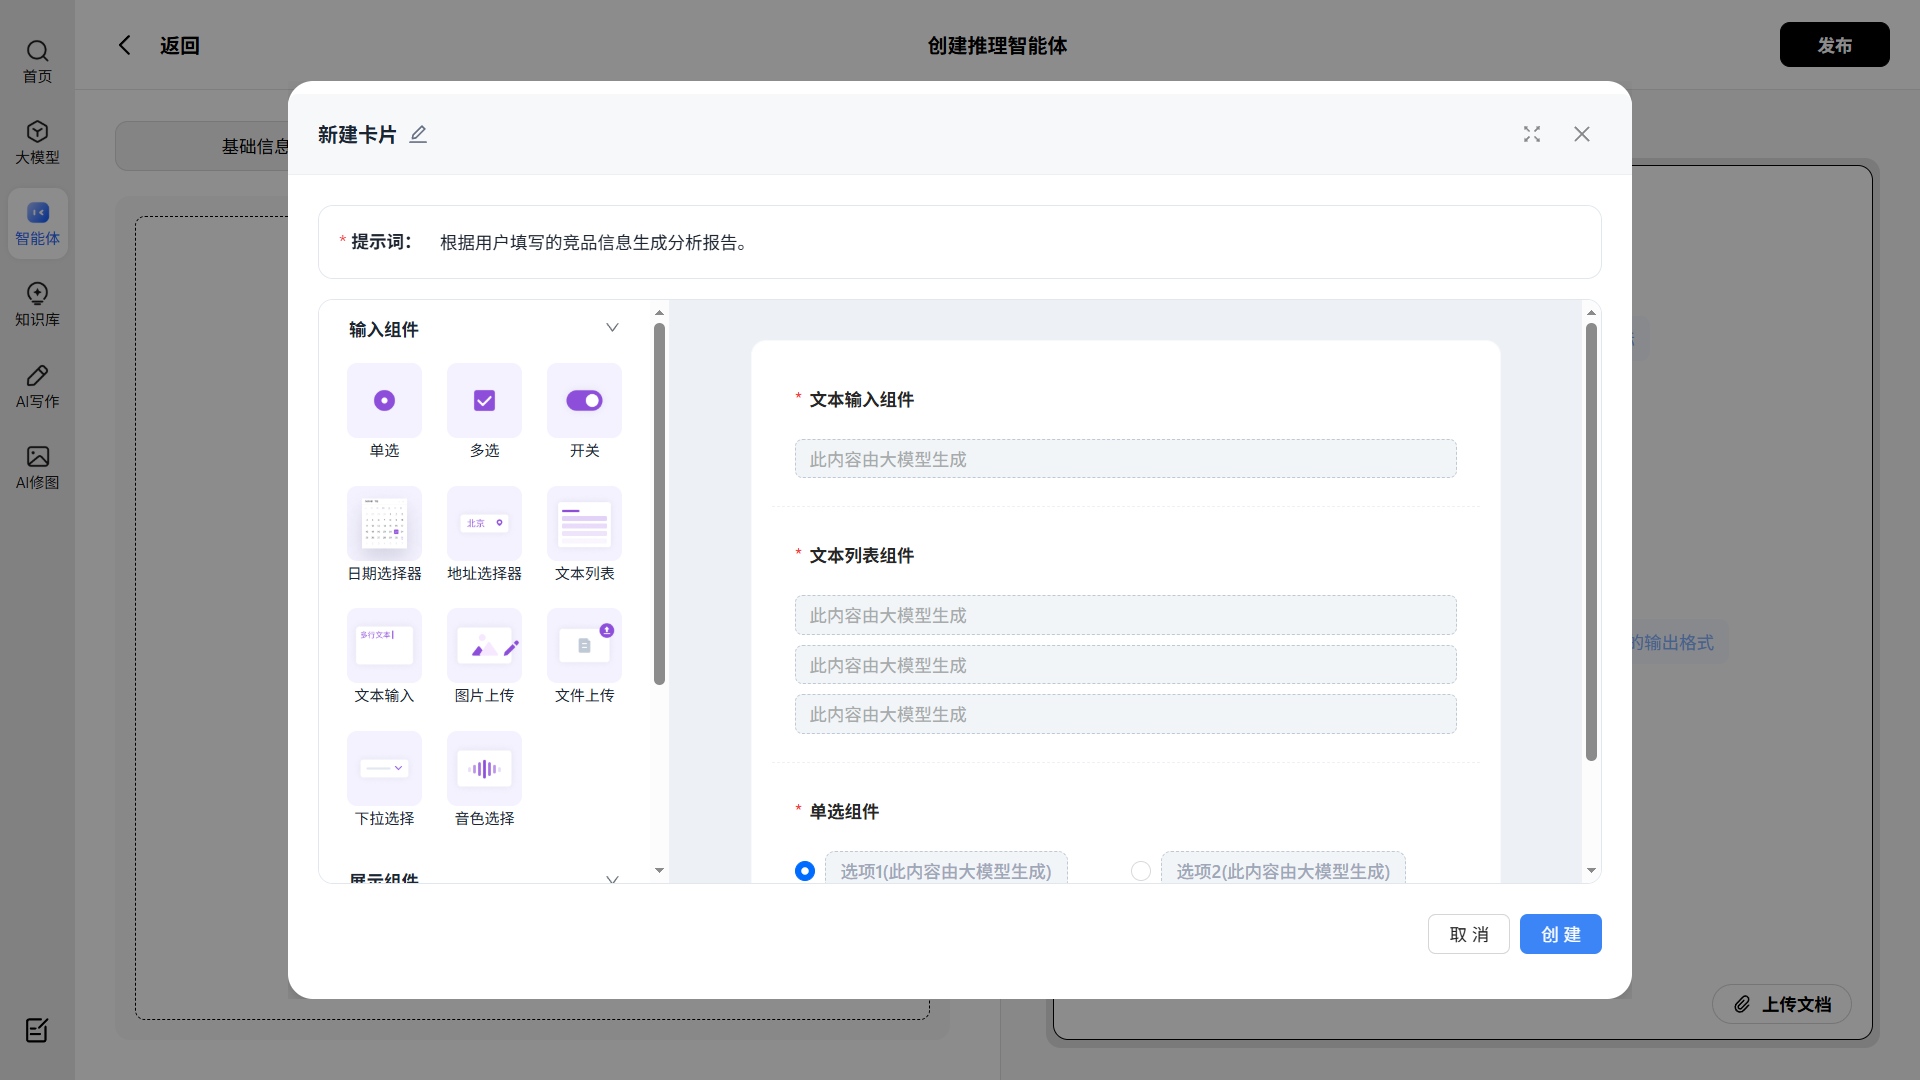Image resolution: width=1920 pixels, height=1080 pixels.
Task: Add the 下拉选择 dropdown component
Action: point(384,769)
